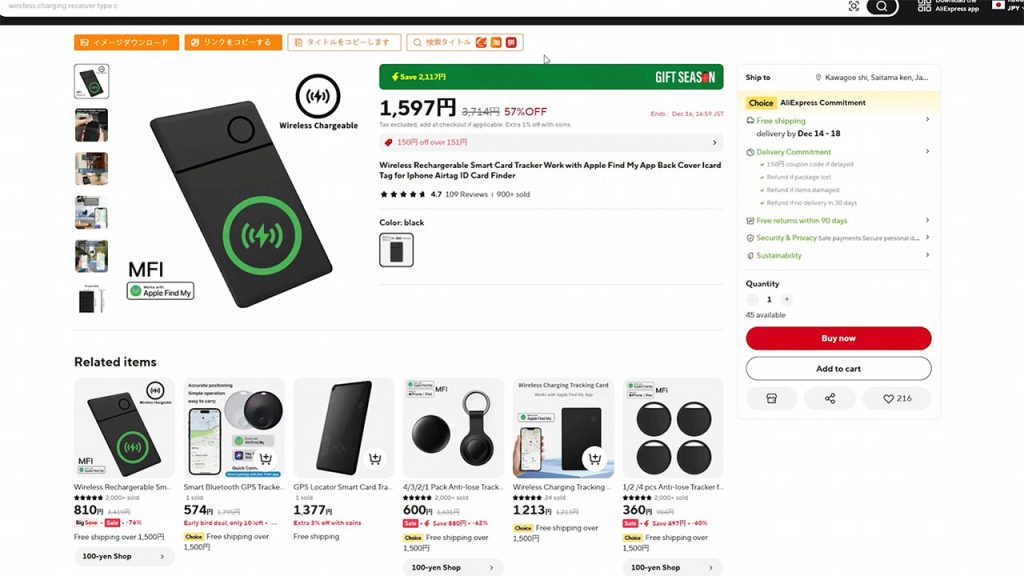1024x576 pixels.
Task: Expand Free returns within 90 days
Action: 927,220
